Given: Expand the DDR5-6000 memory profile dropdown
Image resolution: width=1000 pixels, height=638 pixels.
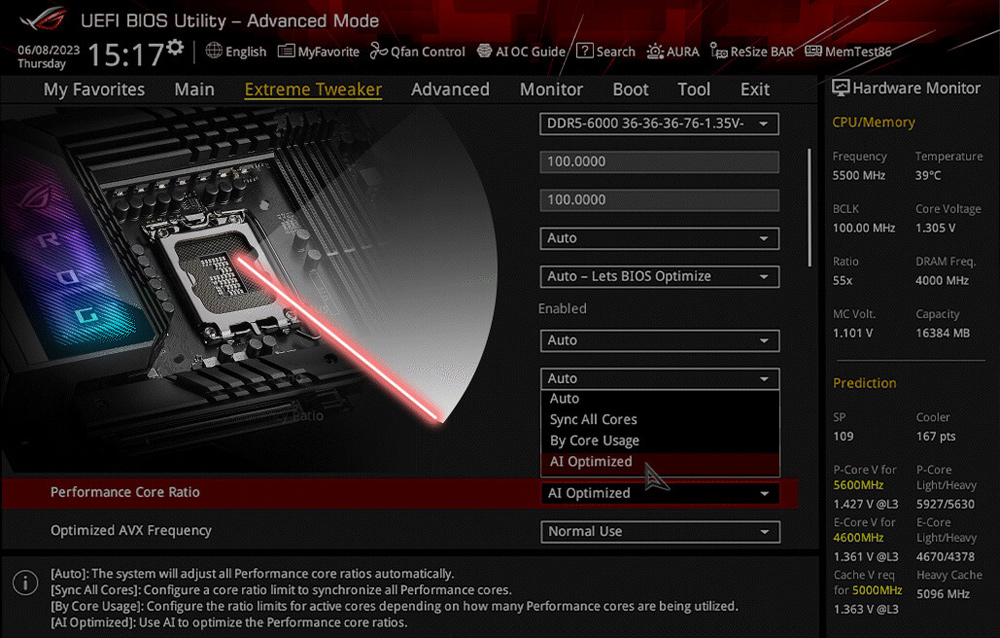Looking at the screenshot, I should coord(659,124).
